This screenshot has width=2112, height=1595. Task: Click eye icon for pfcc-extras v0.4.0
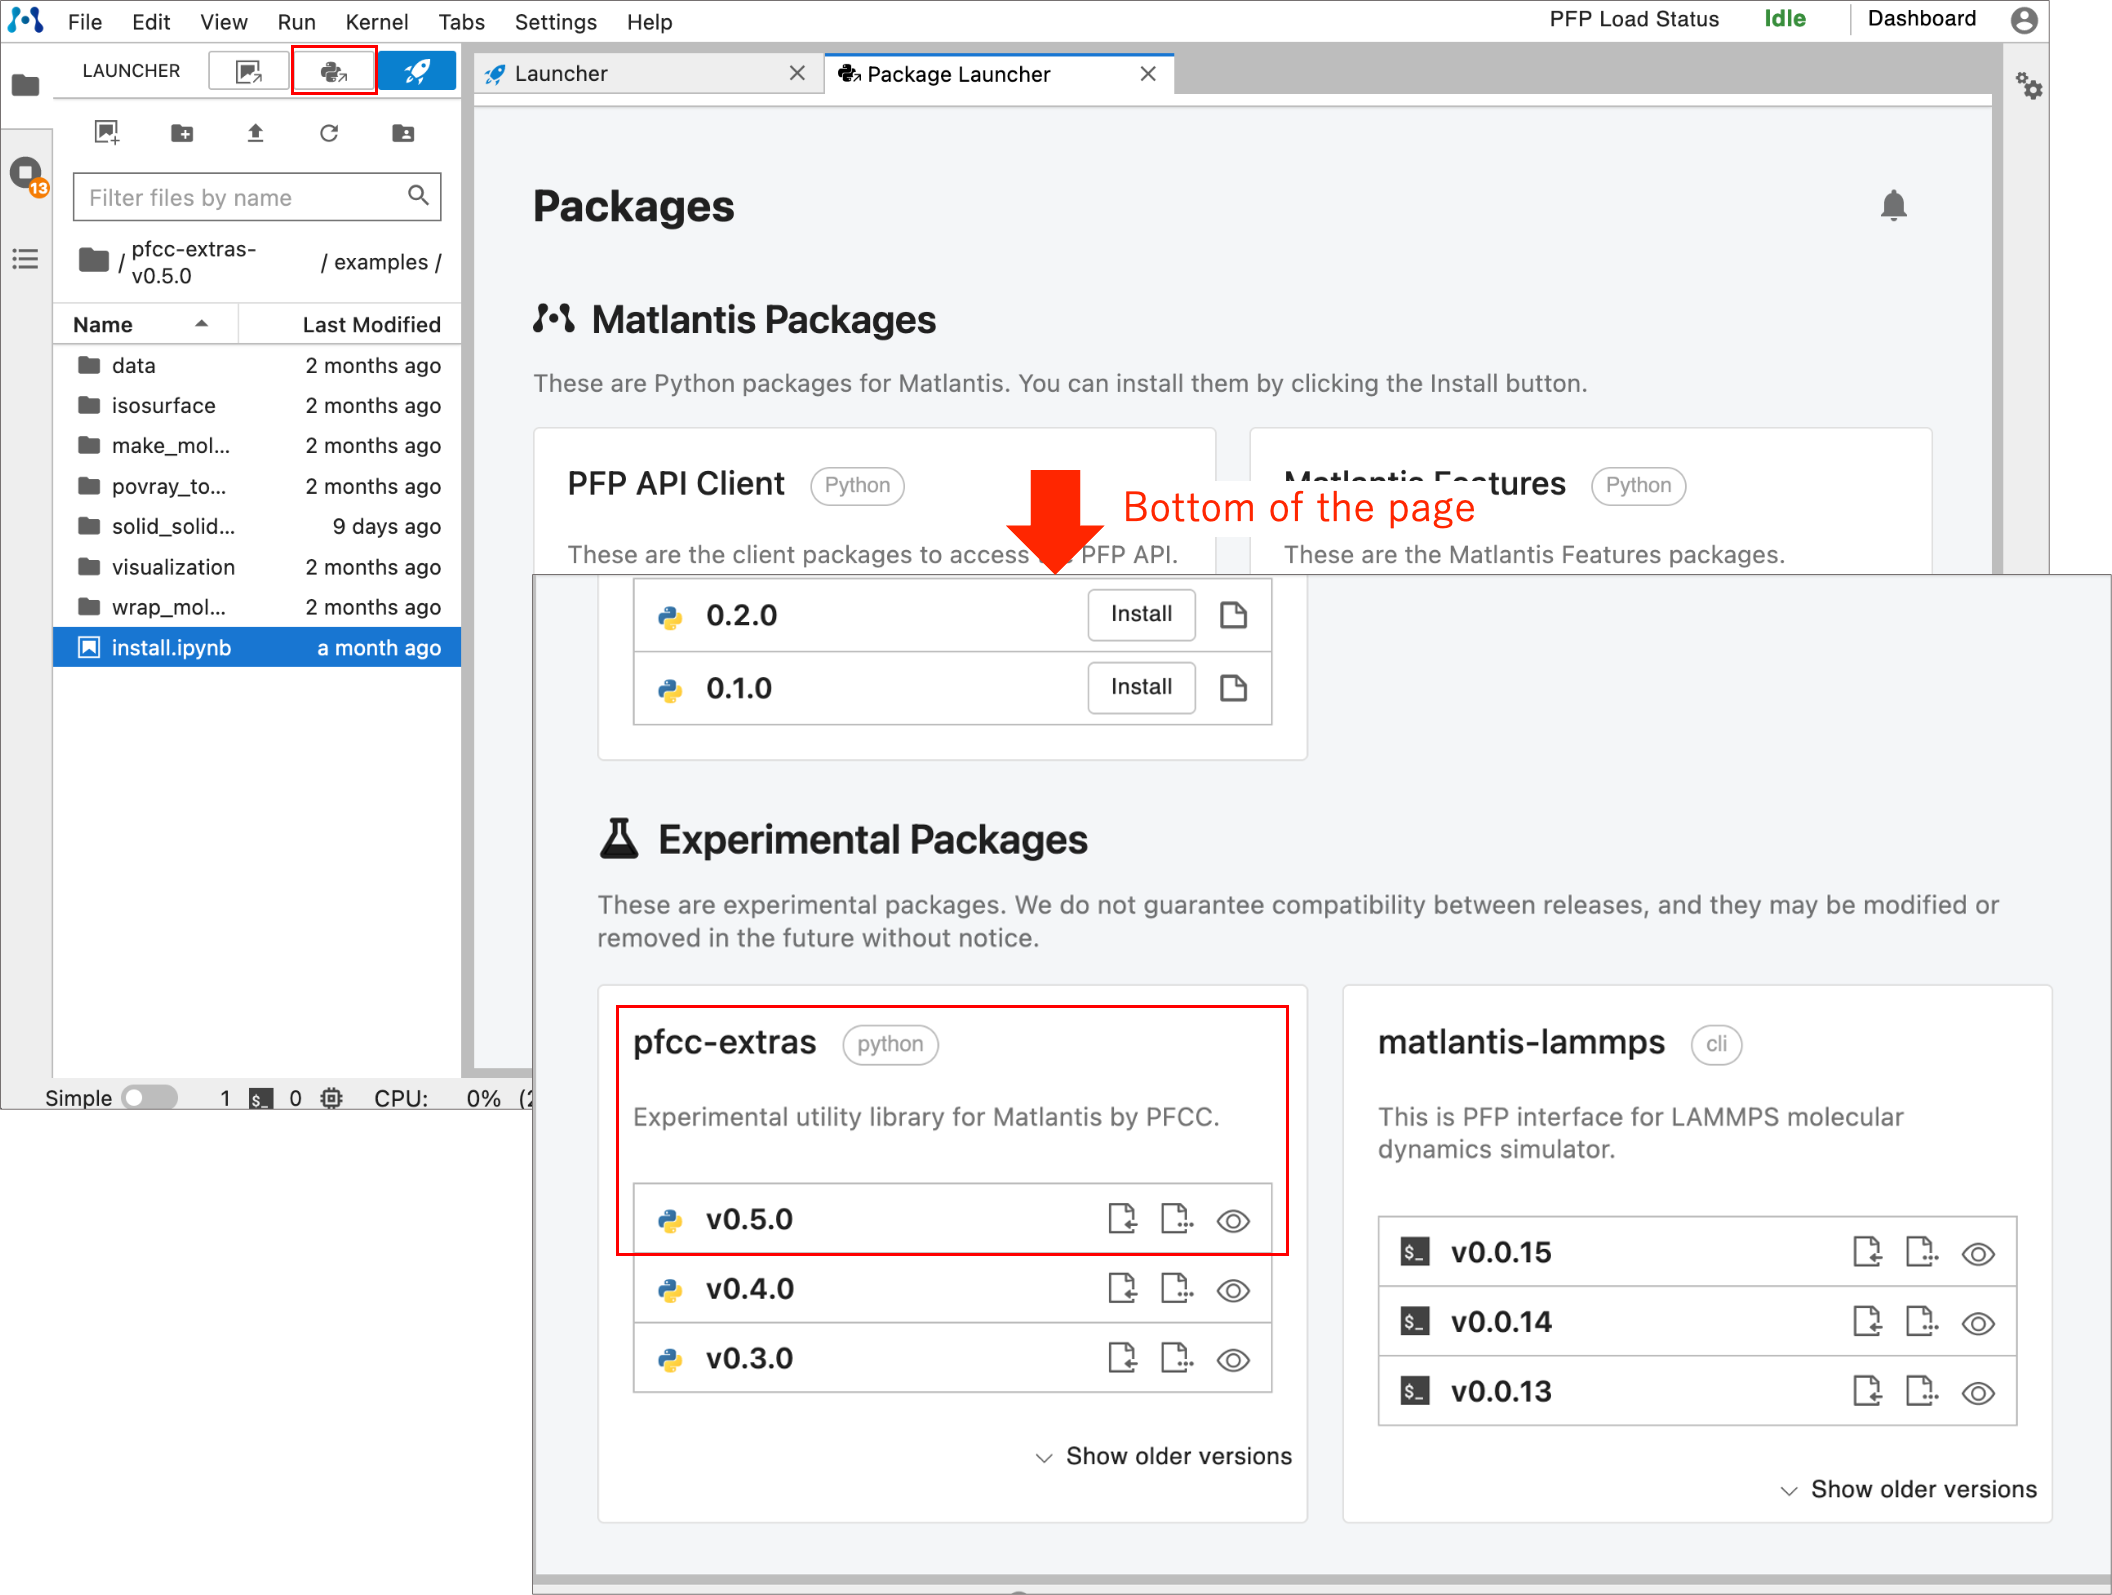tap(1232, 1290)
